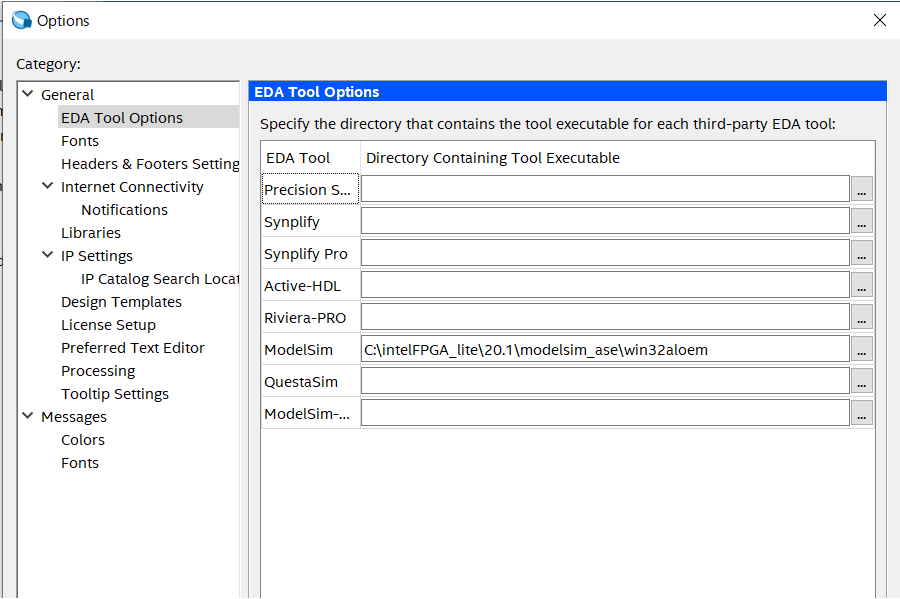Open Colors under Messages
Viewport: 900px width, 599px height.
pyautogui.click(x=83, y=440)
